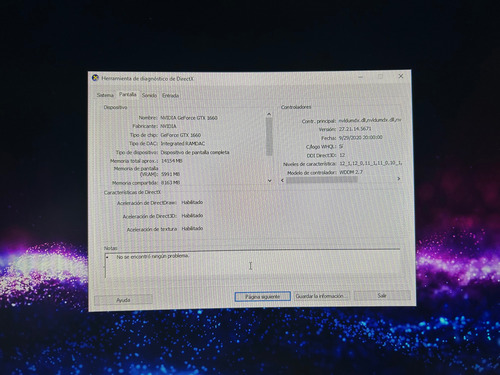Click the DirectX diagnostic tool title icon
This screenshot has height=375, width=500.
95,78
